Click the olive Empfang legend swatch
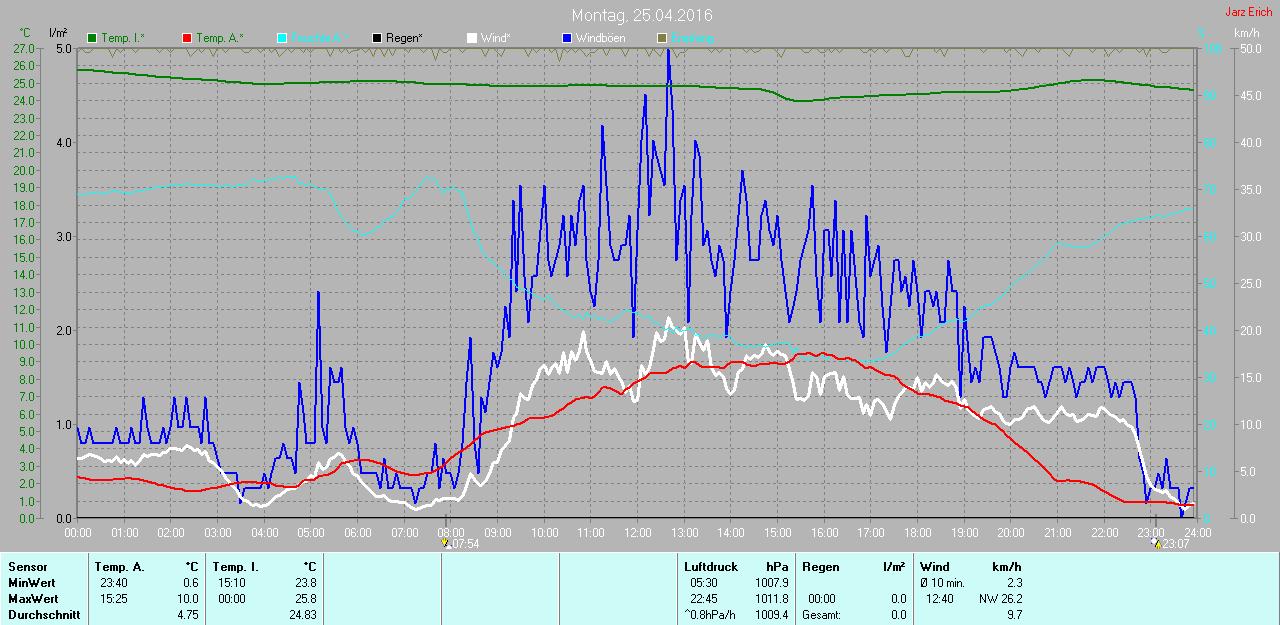The width and height of the screenshot is (1280, 625). click(x=661, y=38)
